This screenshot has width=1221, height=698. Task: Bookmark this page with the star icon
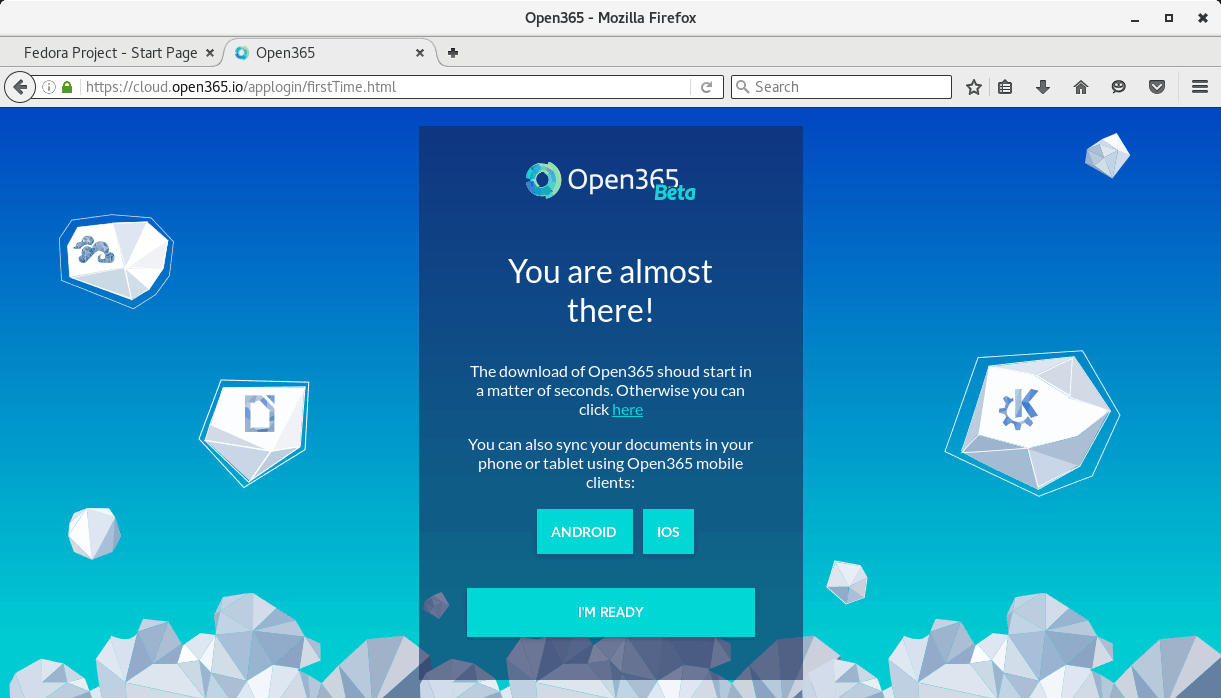[x=974, y=87]
